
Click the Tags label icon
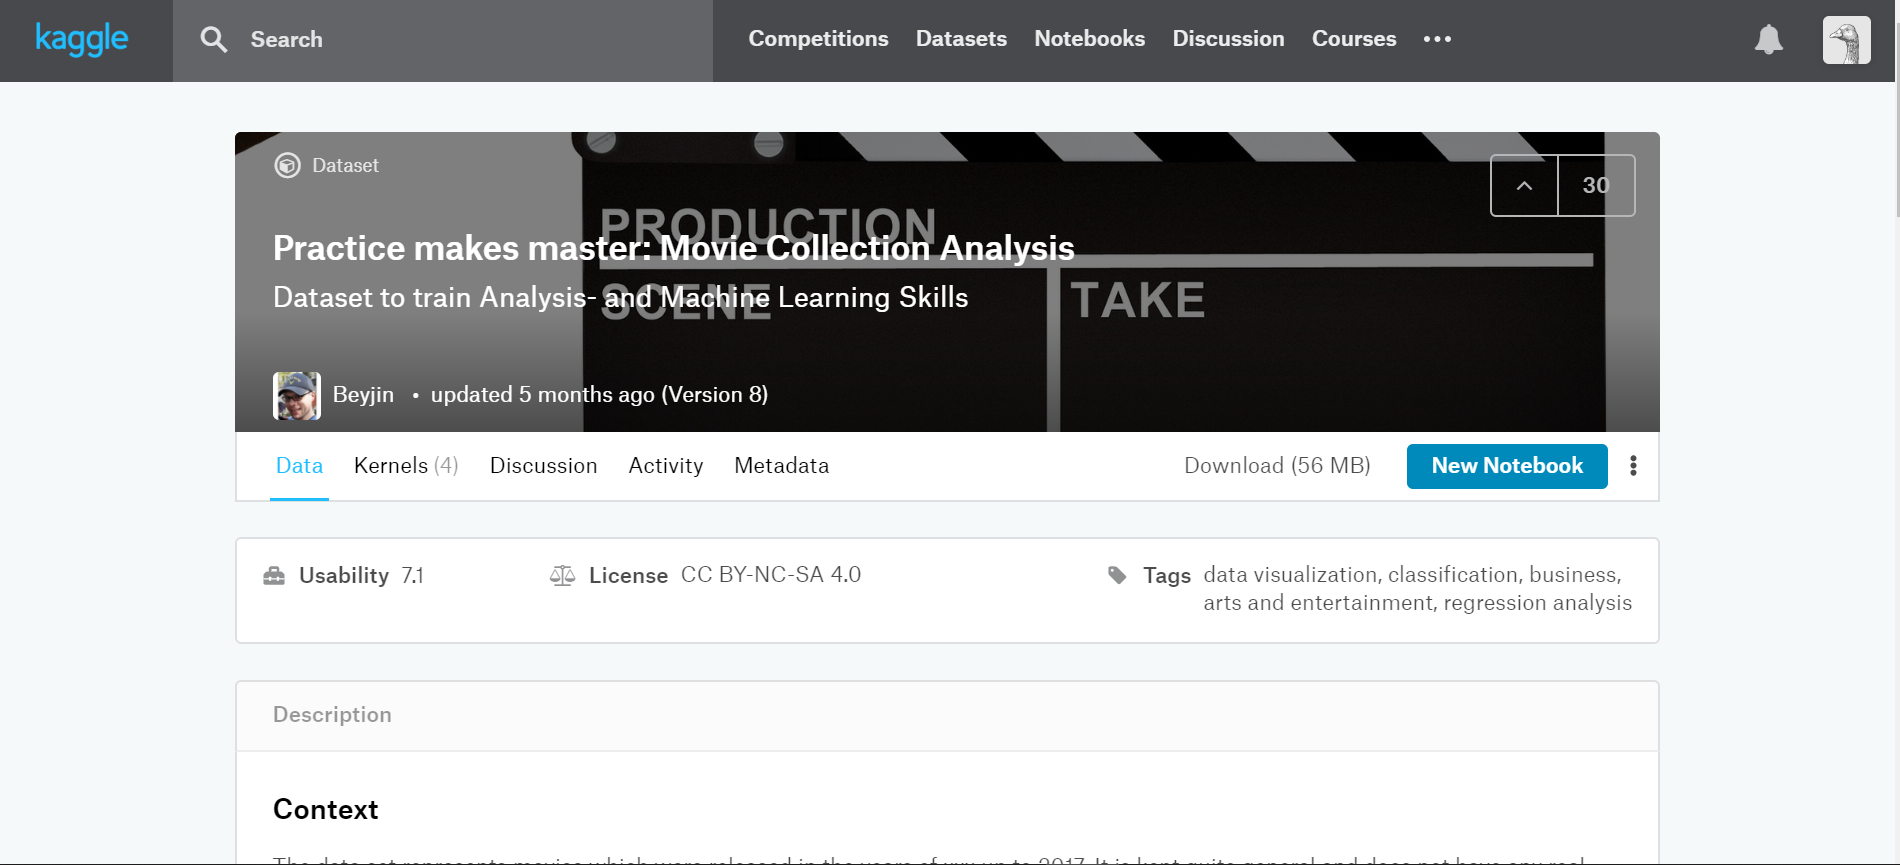pyautogui.click(x=1117, y=575)
